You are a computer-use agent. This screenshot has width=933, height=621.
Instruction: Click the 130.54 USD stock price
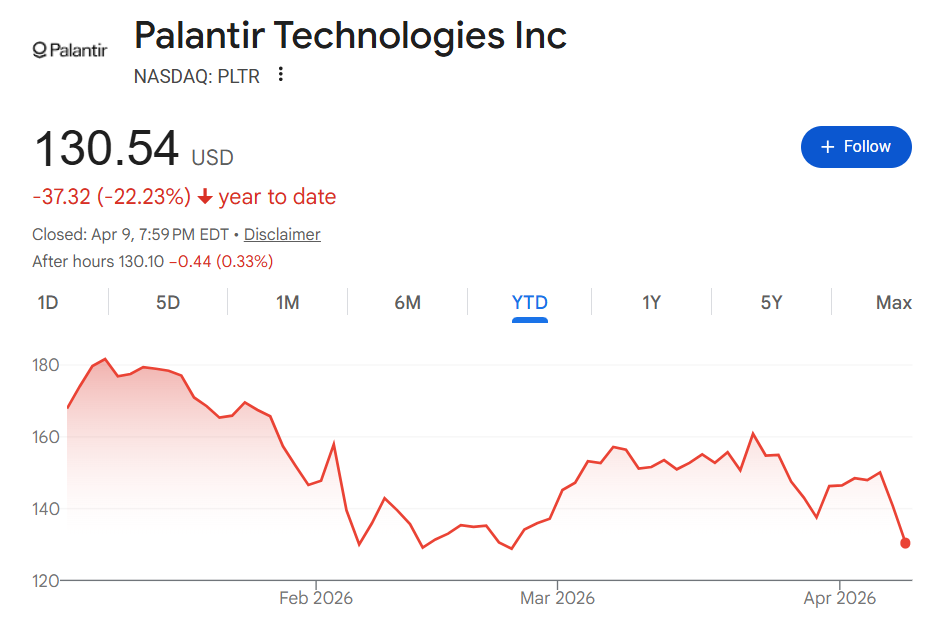pos(107,148)
